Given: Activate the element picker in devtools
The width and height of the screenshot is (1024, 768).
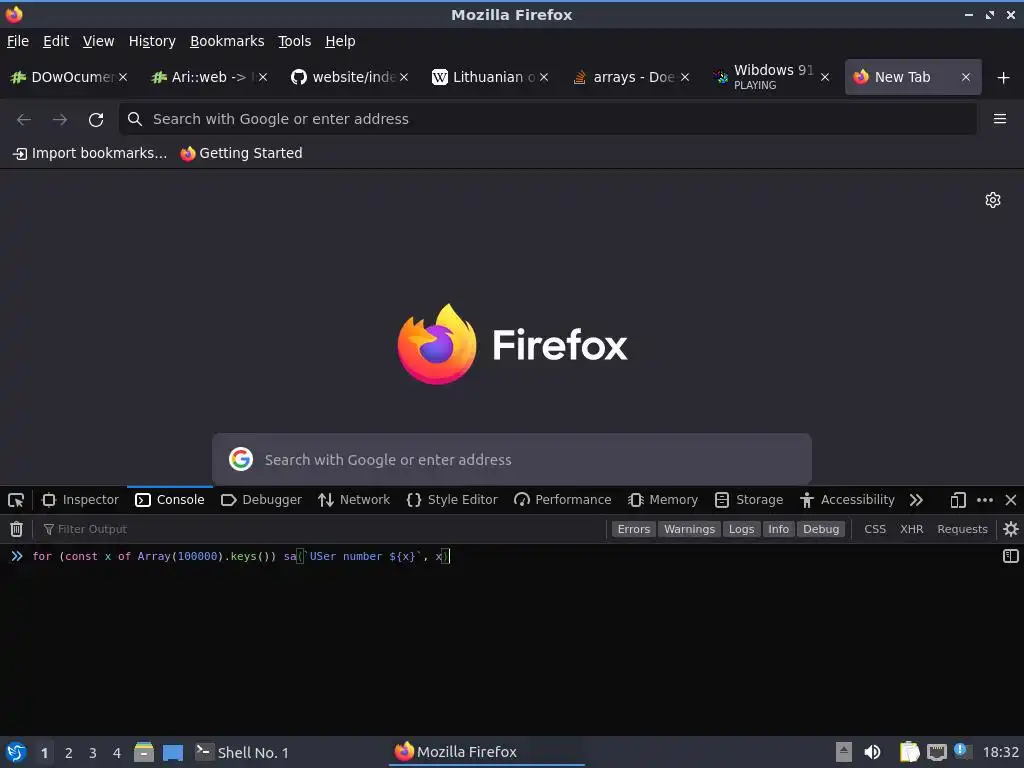Looking at the screenshot, I should coord(16,500).
